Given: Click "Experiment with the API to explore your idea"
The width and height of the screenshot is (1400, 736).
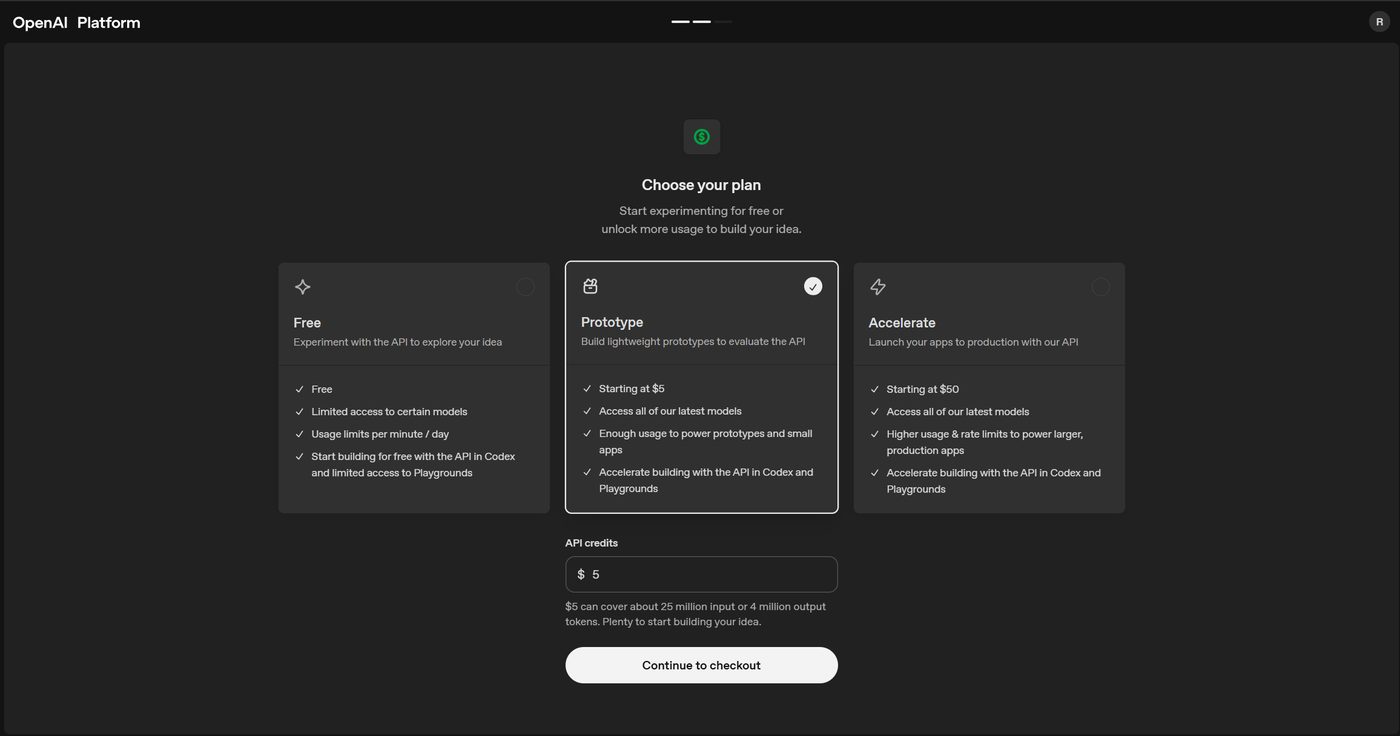Looking at the screenshot, I should [x=398, y=342].
